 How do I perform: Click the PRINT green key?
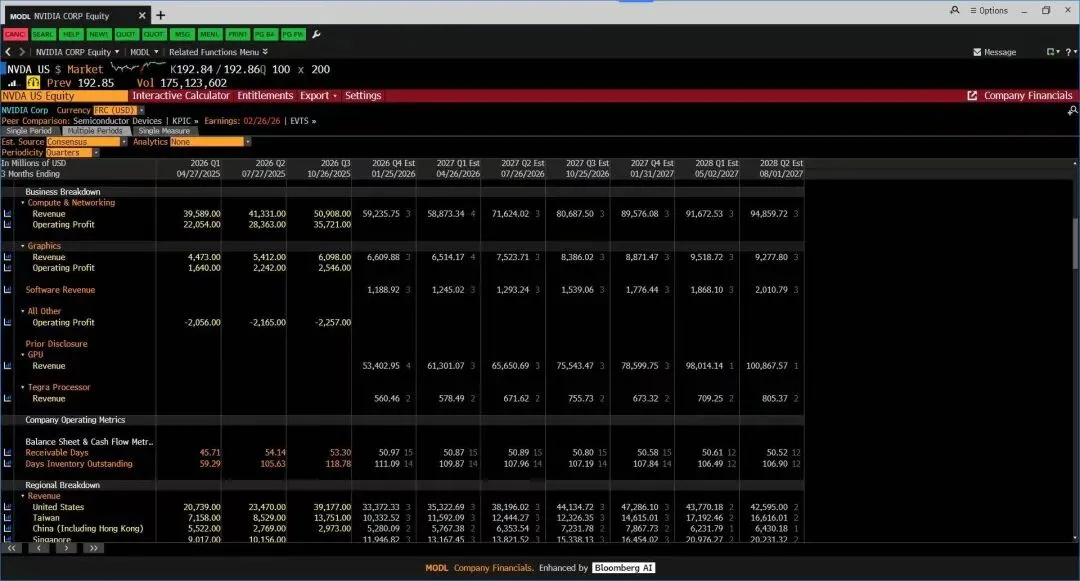(238, 34)
